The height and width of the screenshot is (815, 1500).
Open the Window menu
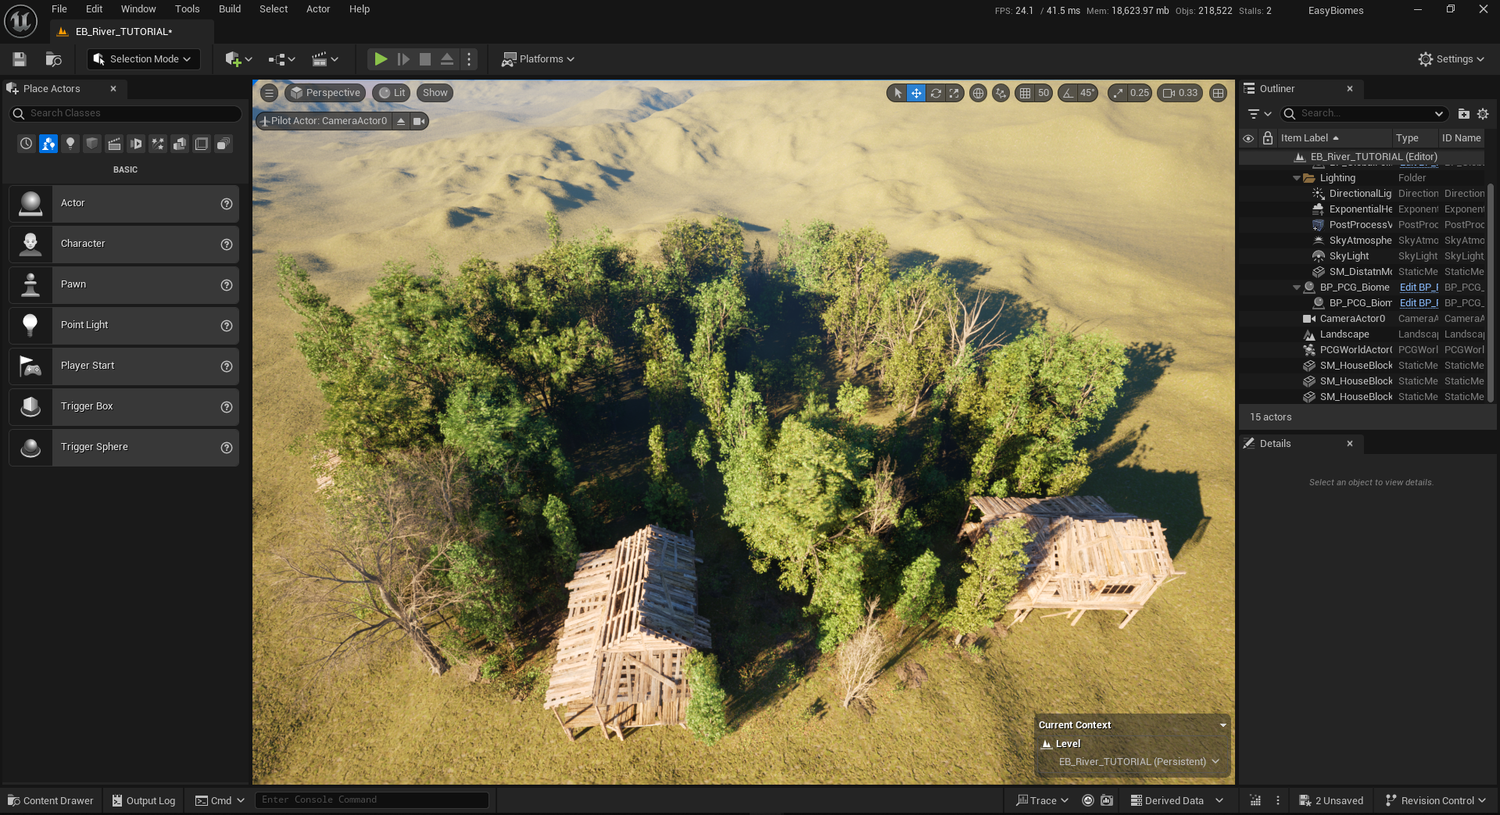pos(138,9)
